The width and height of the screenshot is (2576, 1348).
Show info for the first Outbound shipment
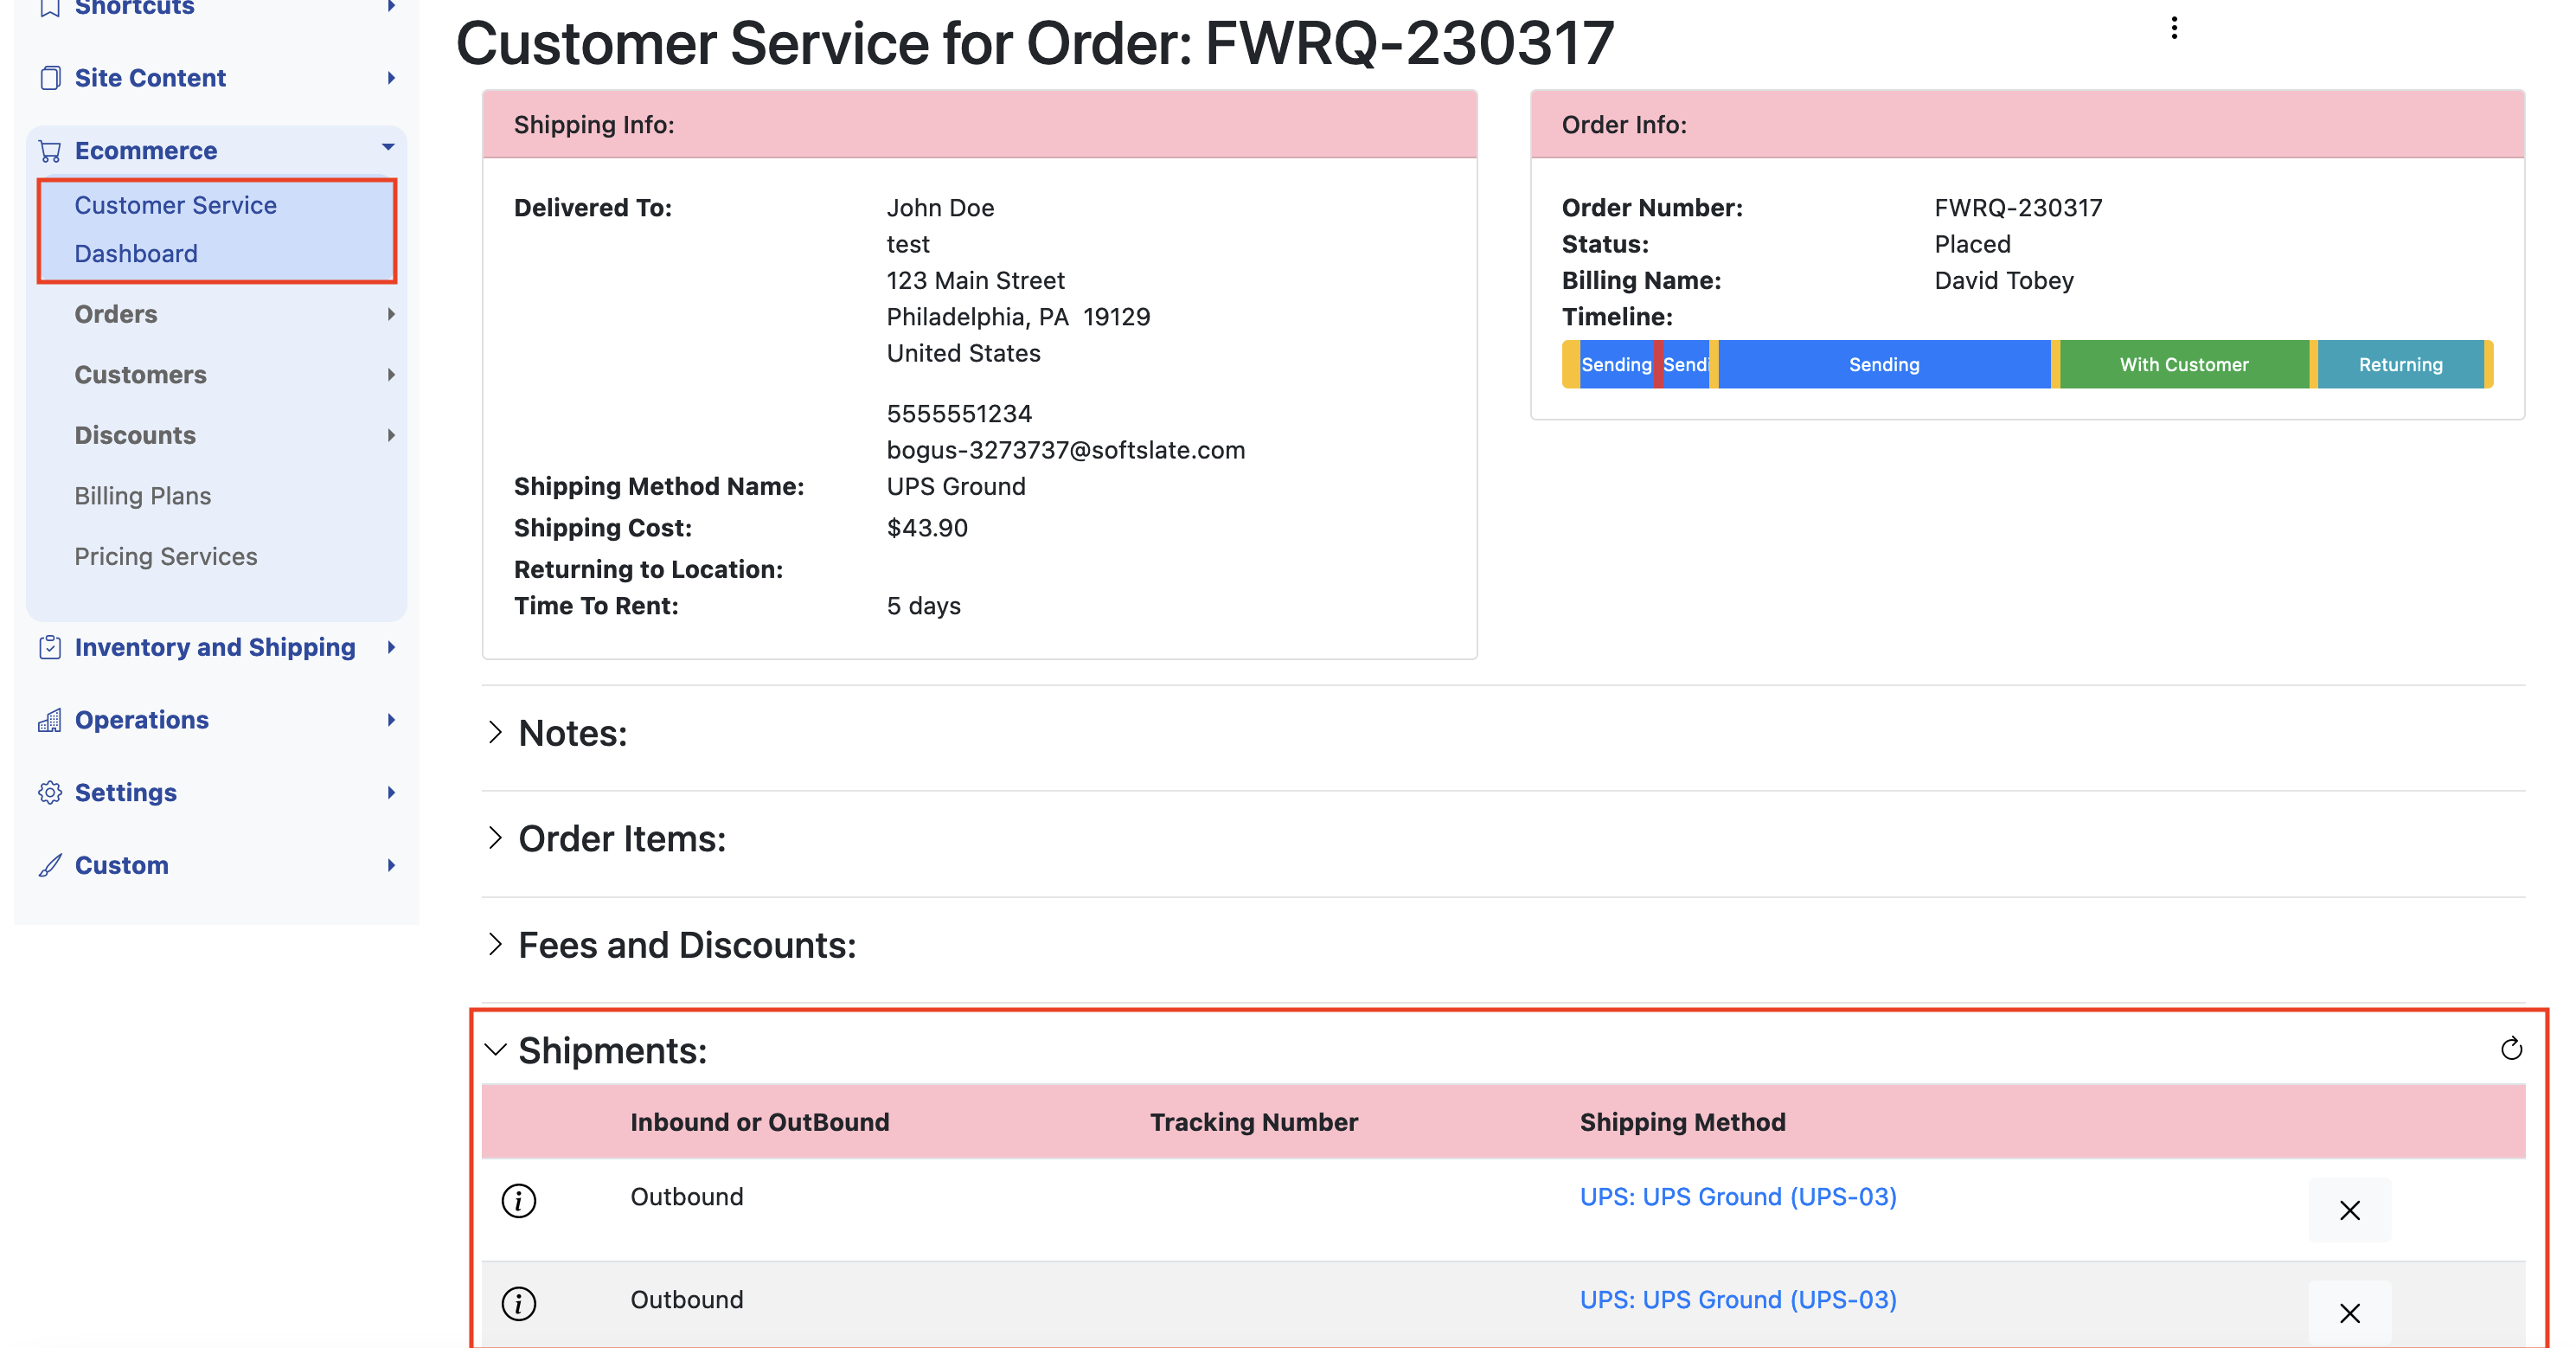pos(518,1200)
